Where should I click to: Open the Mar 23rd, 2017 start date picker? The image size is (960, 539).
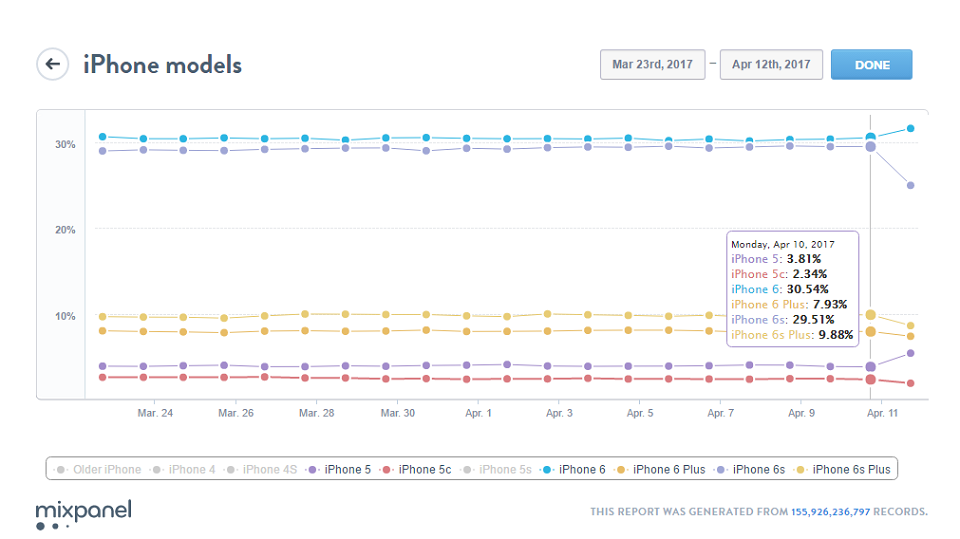653,64
